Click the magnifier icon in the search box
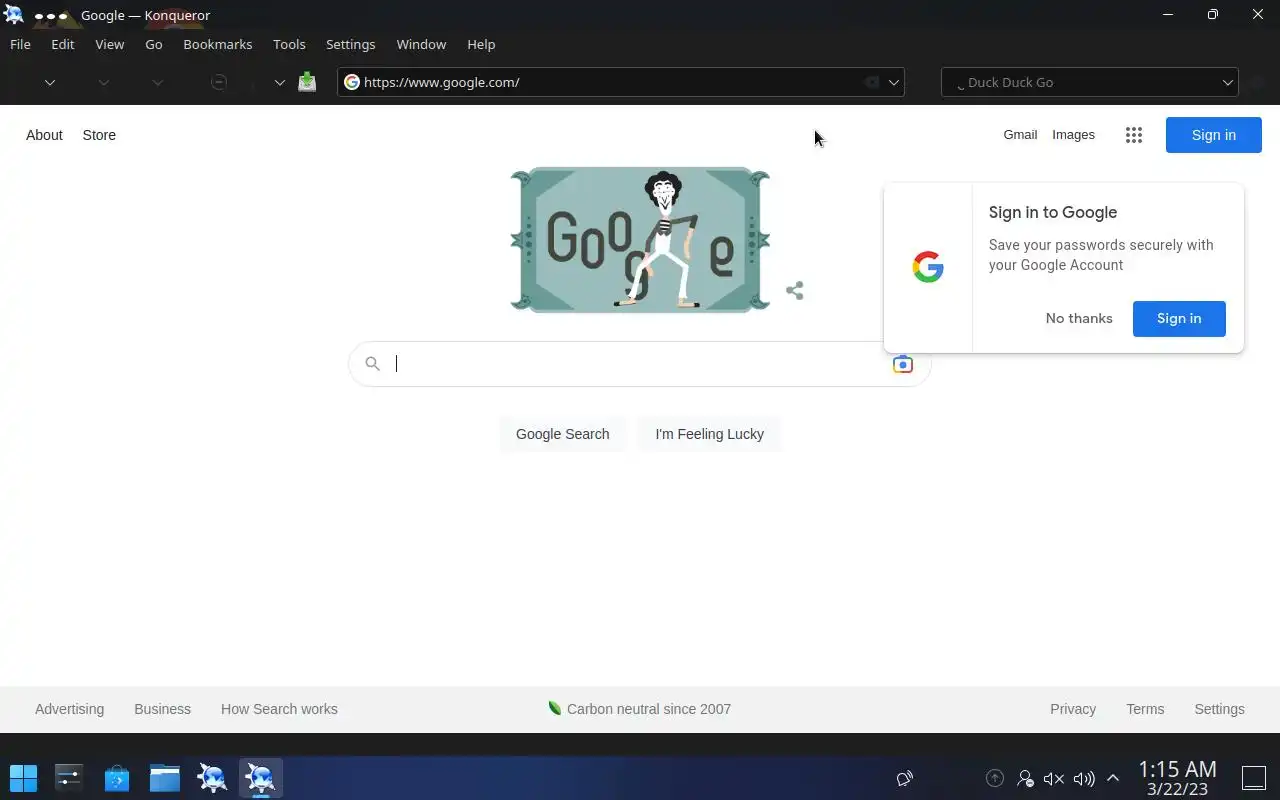1280x800 pixels. (x=372, y=364)
